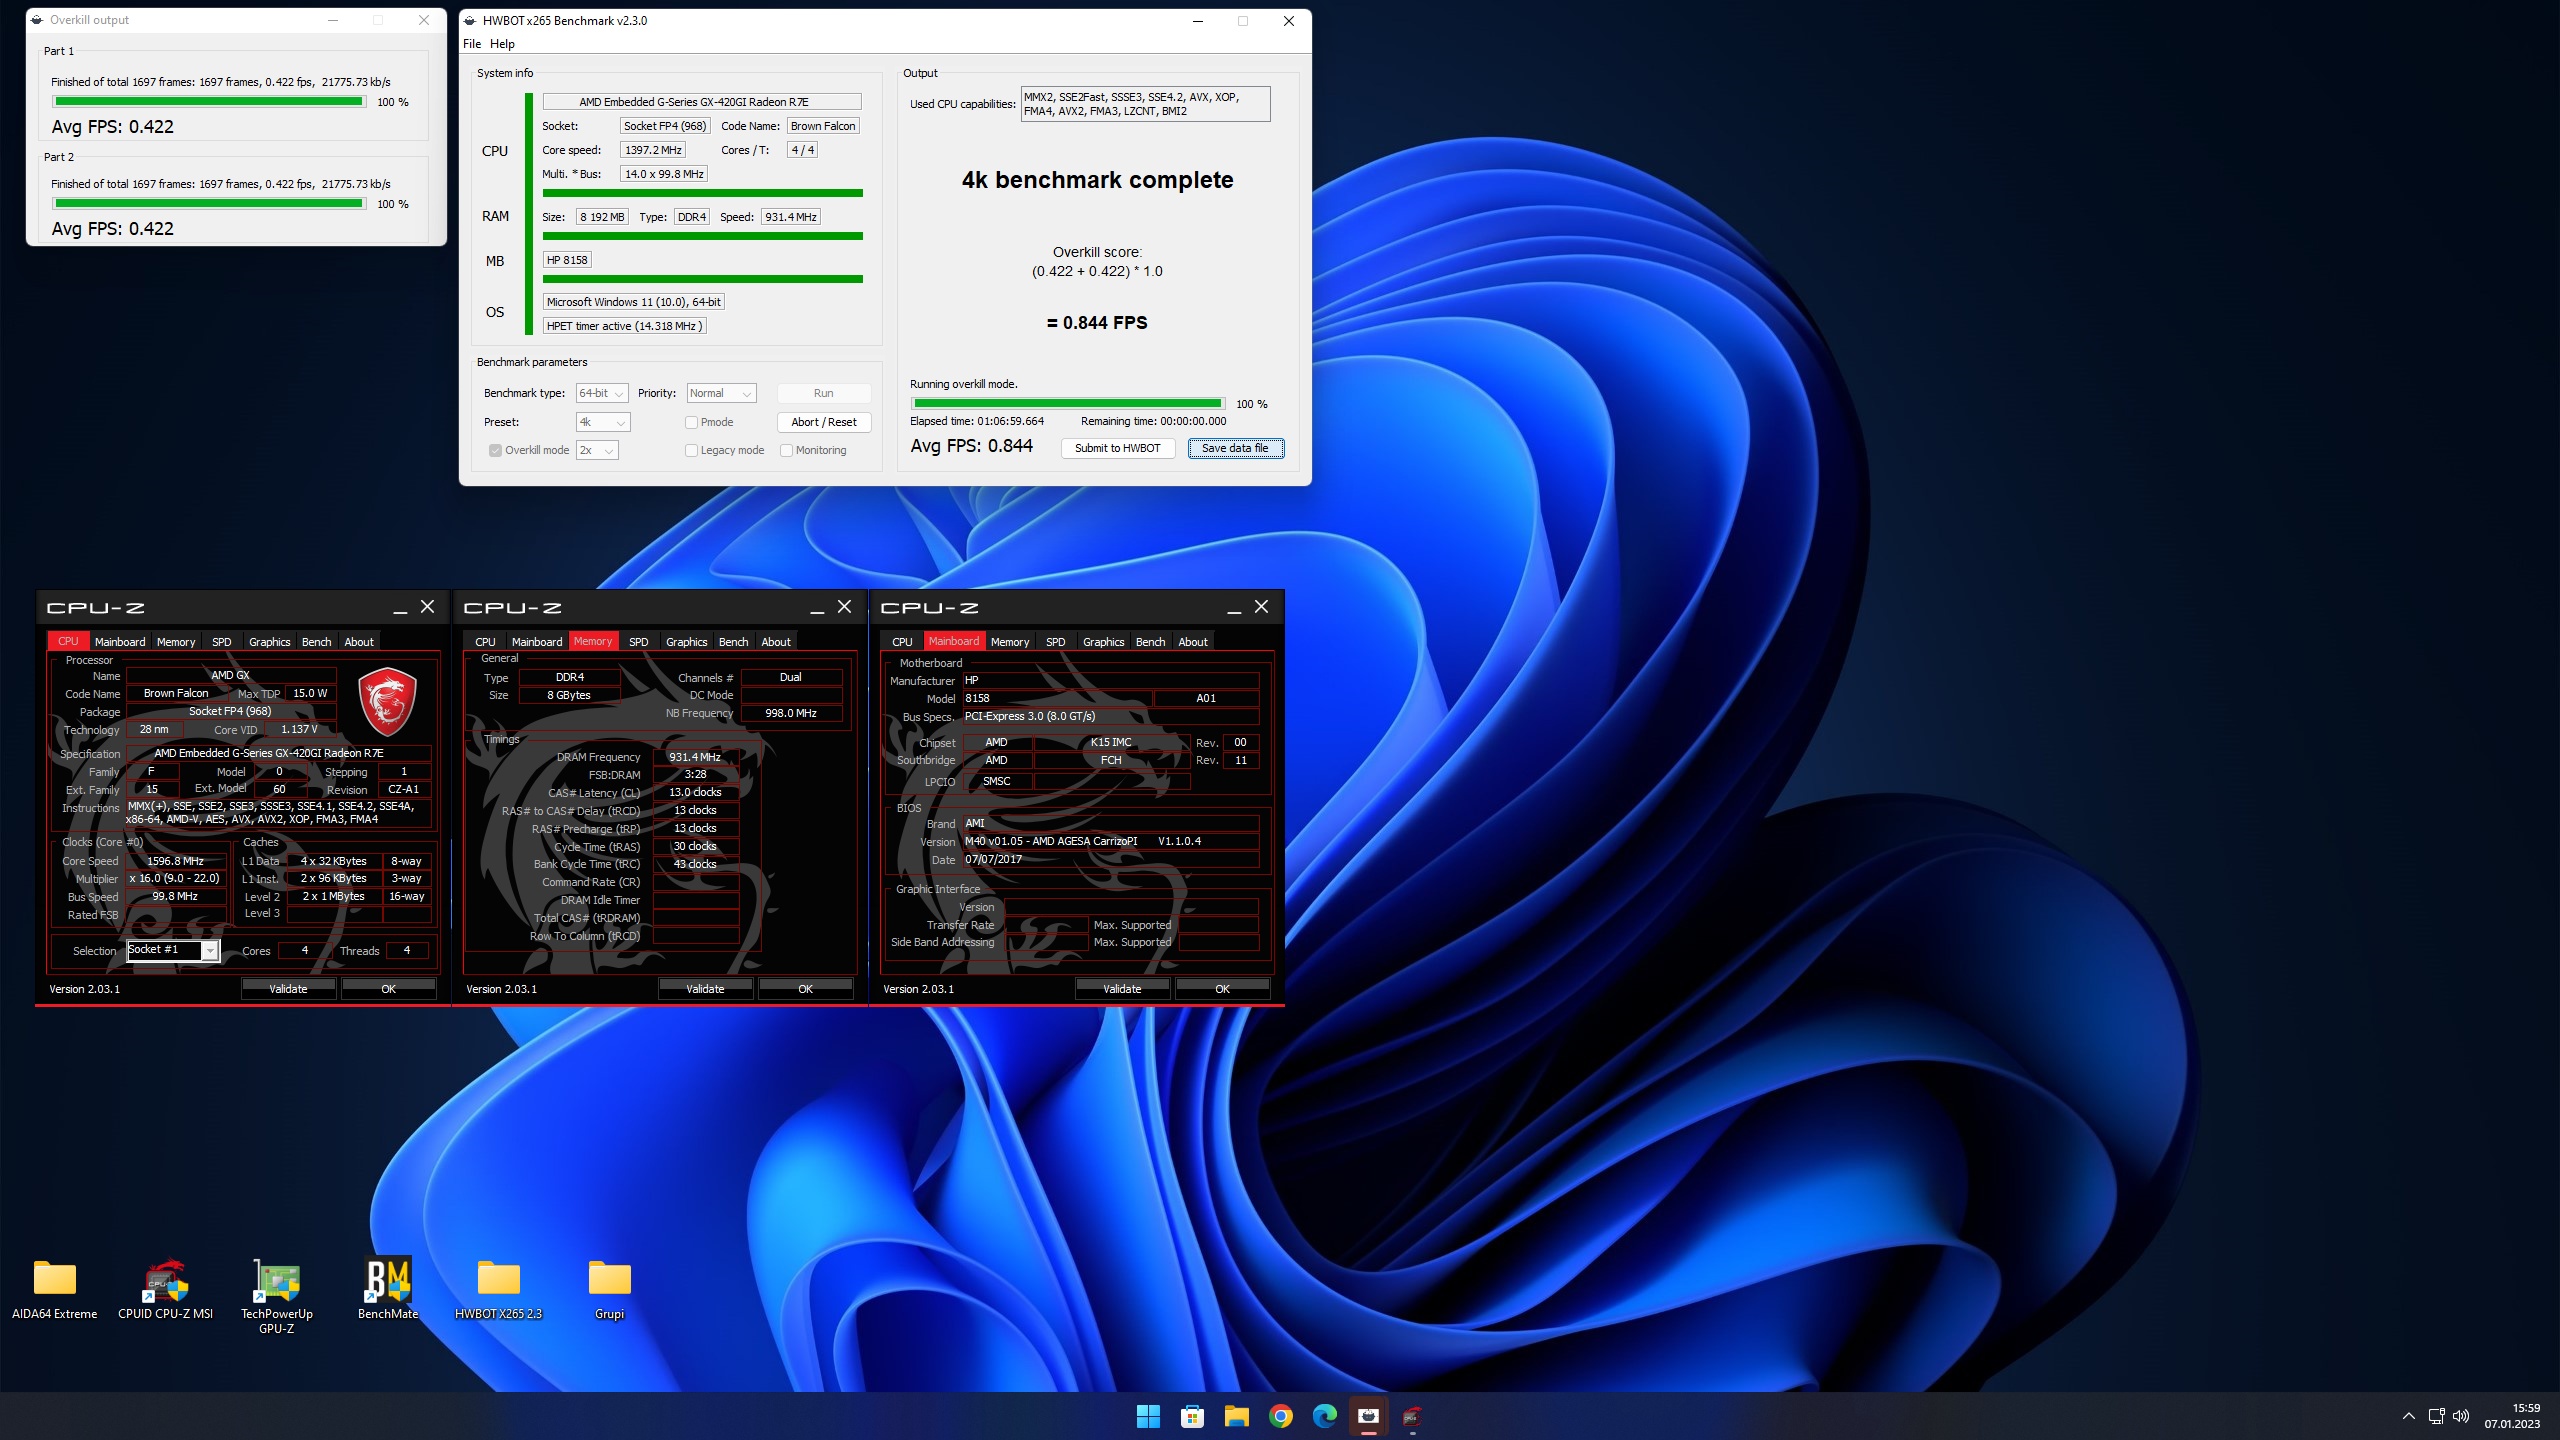The image size is (2560, 1440).
Task: Open volume tray icon
Action: [2461, 1416]
